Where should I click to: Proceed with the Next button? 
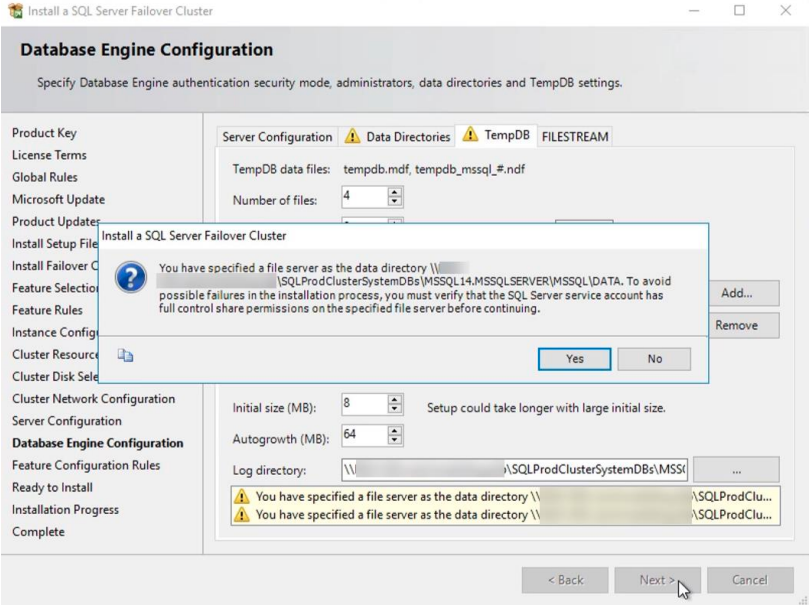point(657,580)
